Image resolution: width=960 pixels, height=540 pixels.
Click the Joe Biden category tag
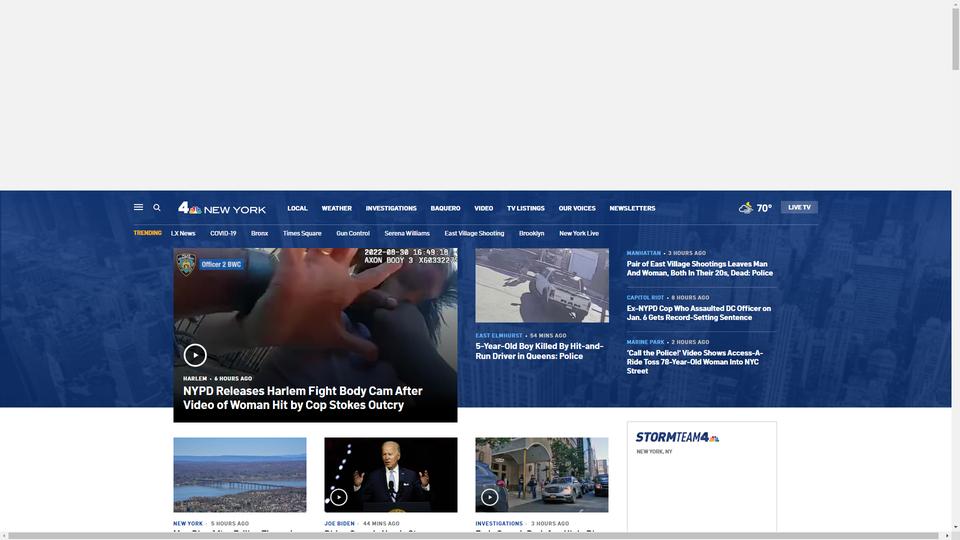click(x=339, y=523)
